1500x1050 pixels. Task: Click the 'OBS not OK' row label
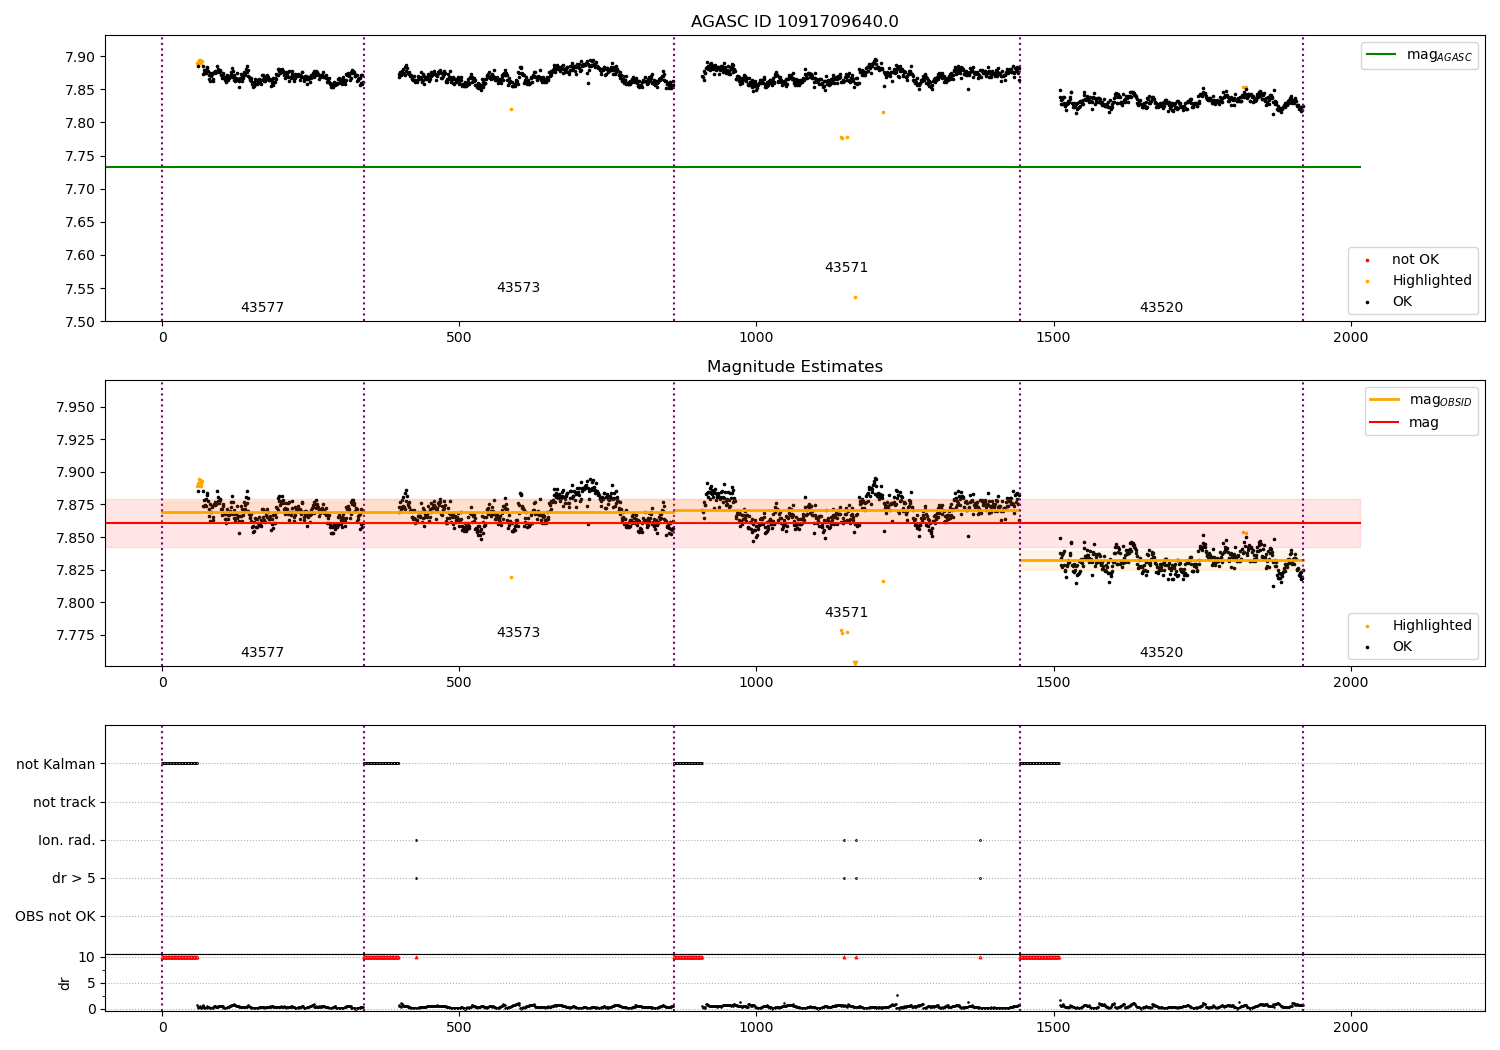[x=55, y=916]
